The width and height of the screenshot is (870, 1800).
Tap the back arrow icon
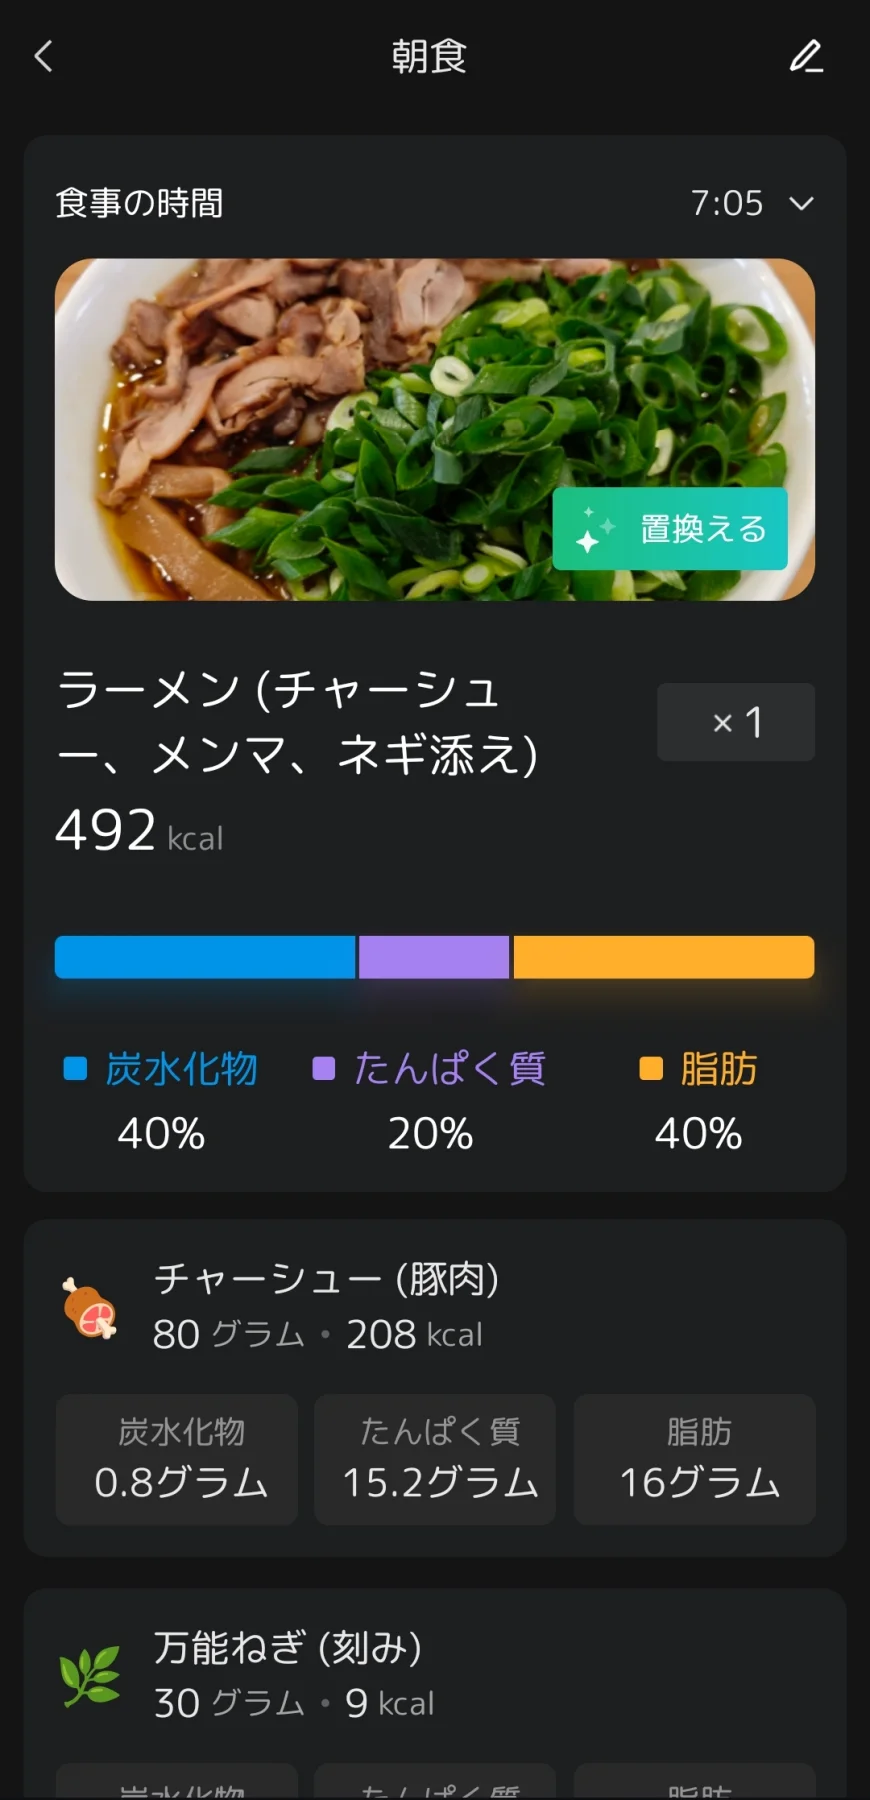pyautogui.click(x=44, y=57)
